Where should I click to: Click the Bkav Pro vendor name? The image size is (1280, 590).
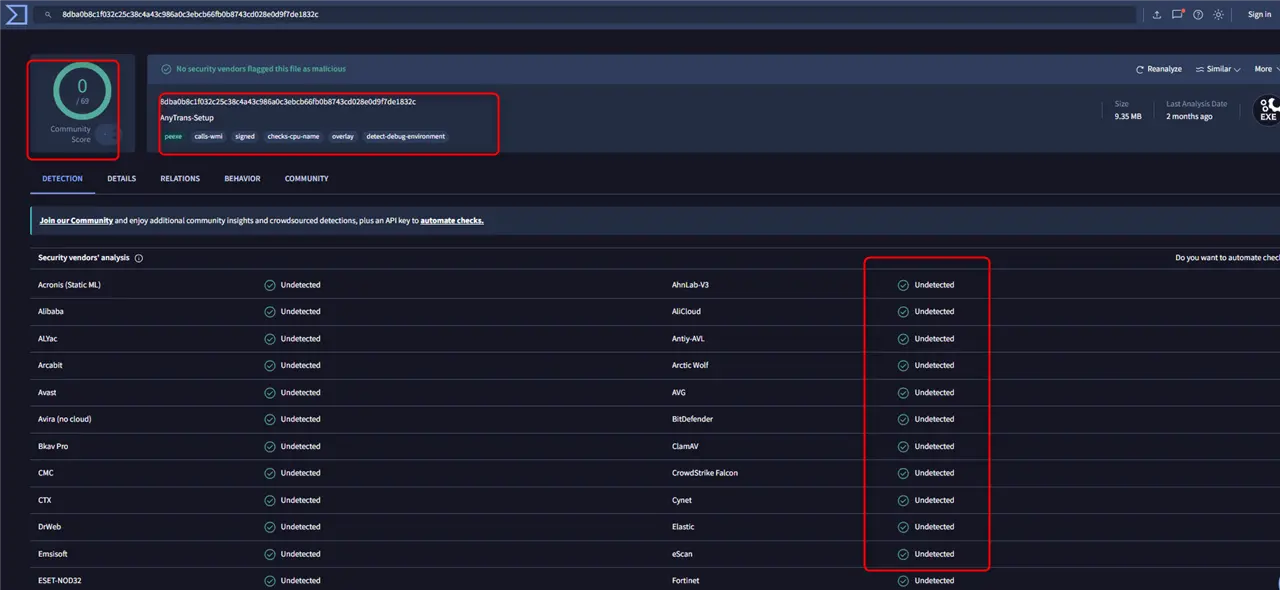click(x=53, y=446)
